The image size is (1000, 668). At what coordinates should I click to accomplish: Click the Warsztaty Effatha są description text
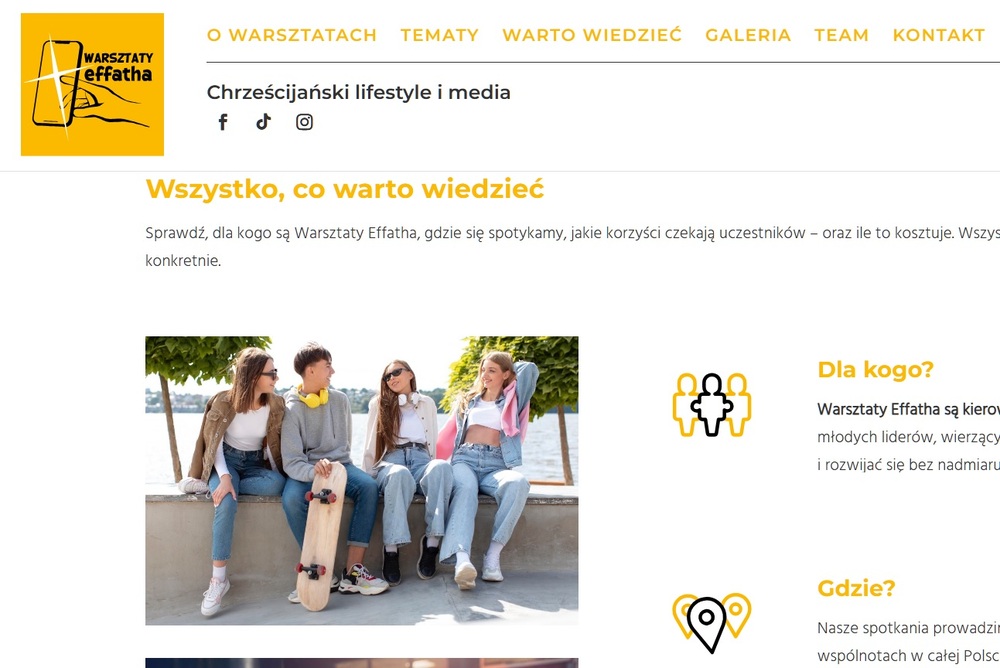(909, 436)
